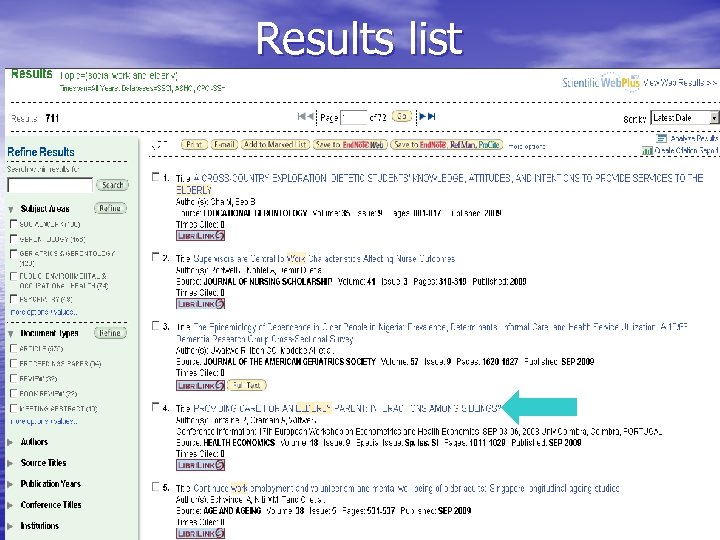Image resolution: width=720 pixels, height=540 pixels.
Task: Click Refine button beside Document Types
Action: (110, 333)
